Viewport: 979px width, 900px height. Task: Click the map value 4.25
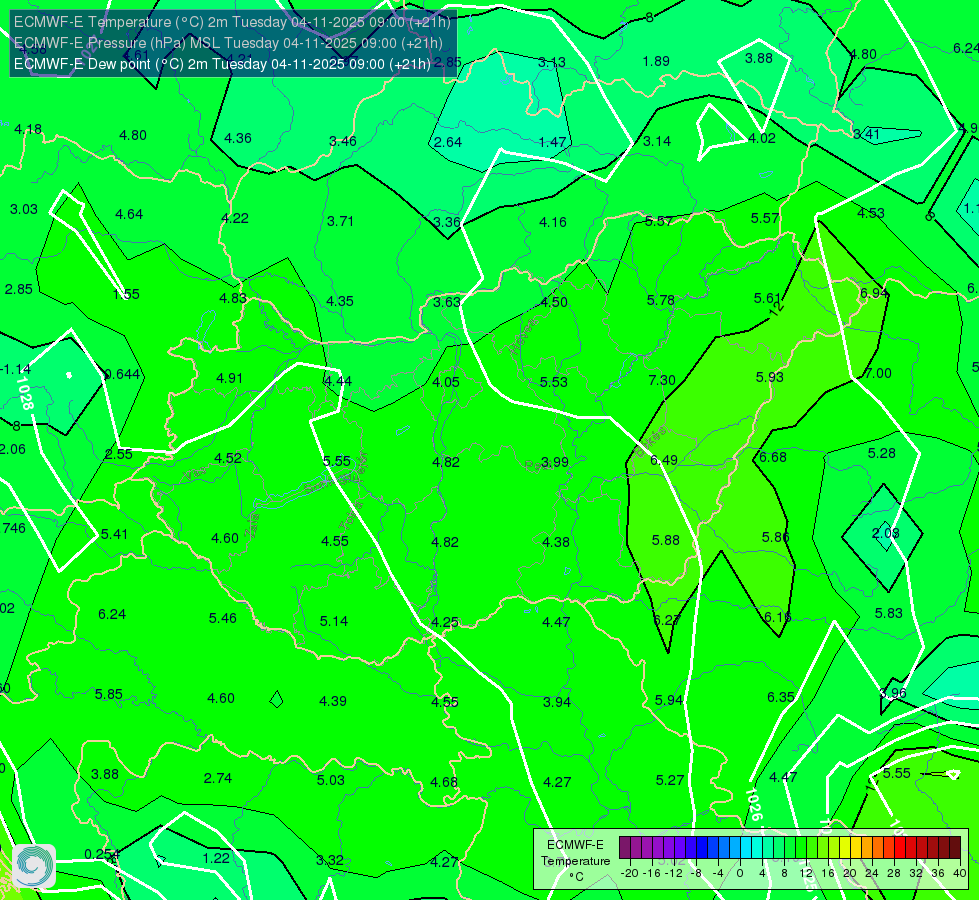(x=445, y=622)
